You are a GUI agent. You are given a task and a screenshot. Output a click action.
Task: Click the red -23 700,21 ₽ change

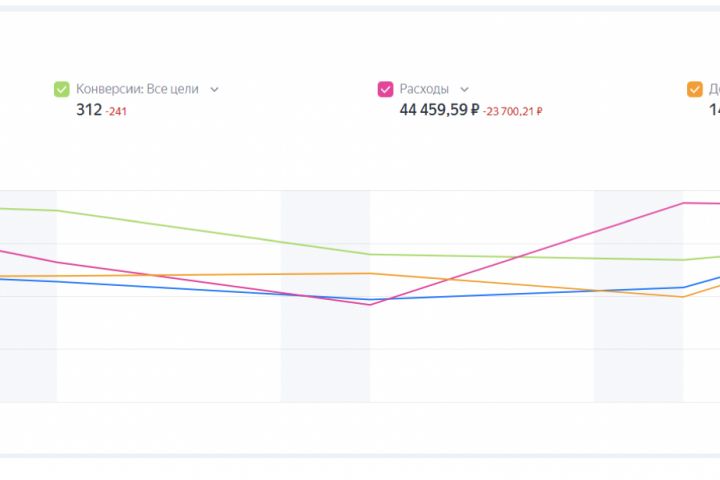coord(512,111)
